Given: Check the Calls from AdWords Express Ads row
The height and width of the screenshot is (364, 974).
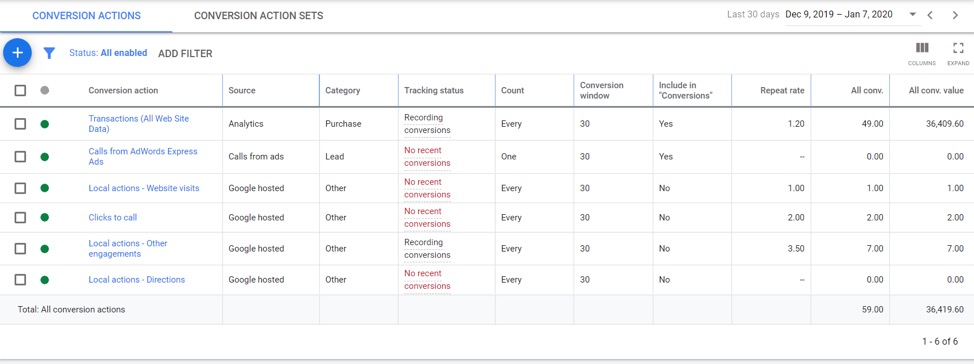Looking at the screenshot, I should [20, 157].
